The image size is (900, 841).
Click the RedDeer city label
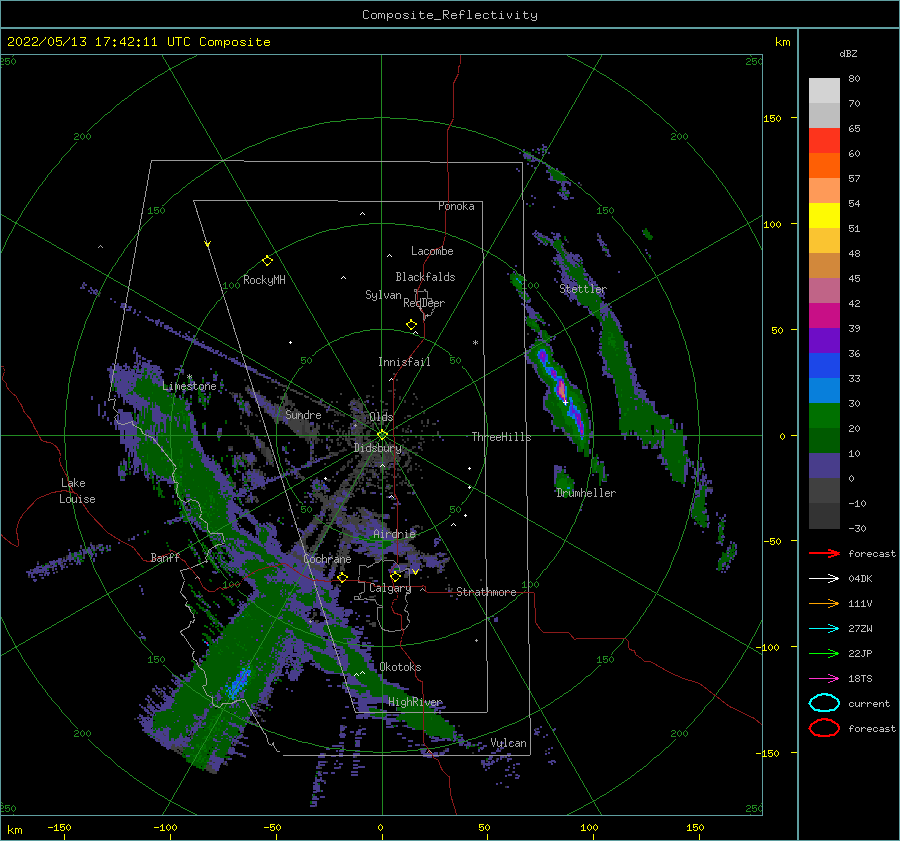pyautogui.click(x=424, y=303)
